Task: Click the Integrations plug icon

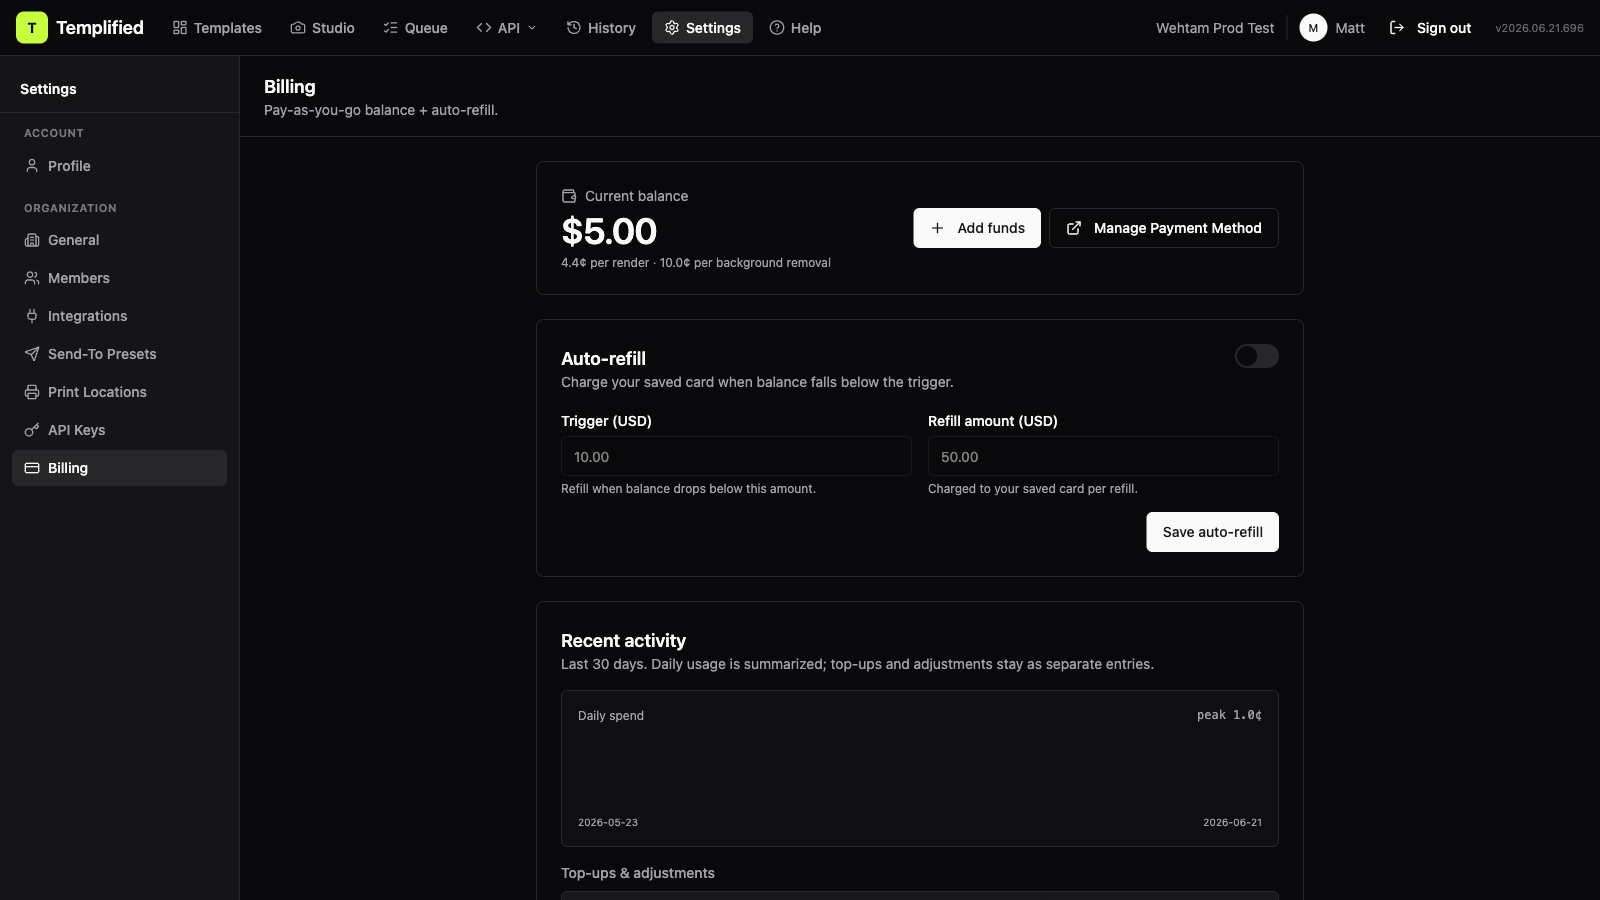Action: [32, 316]
